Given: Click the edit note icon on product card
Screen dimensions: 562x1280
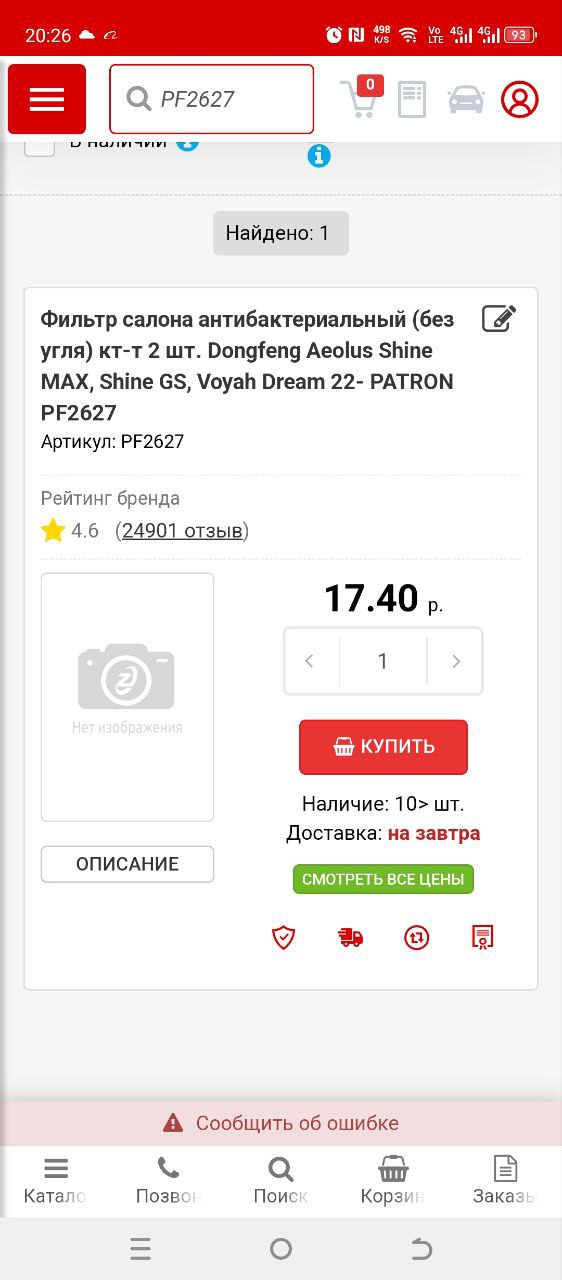Looking at the screenshot, I should click(x=499, y=319).
